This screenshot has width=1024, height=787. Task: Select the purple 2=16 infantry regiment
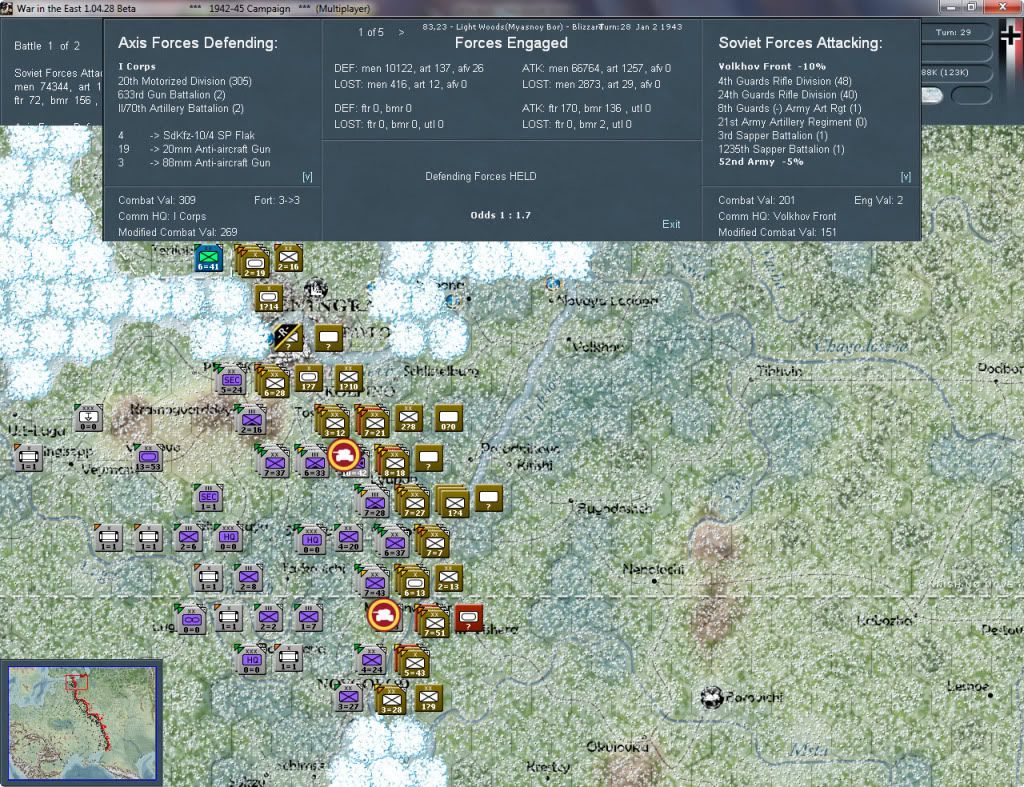(x=251, y=421)
